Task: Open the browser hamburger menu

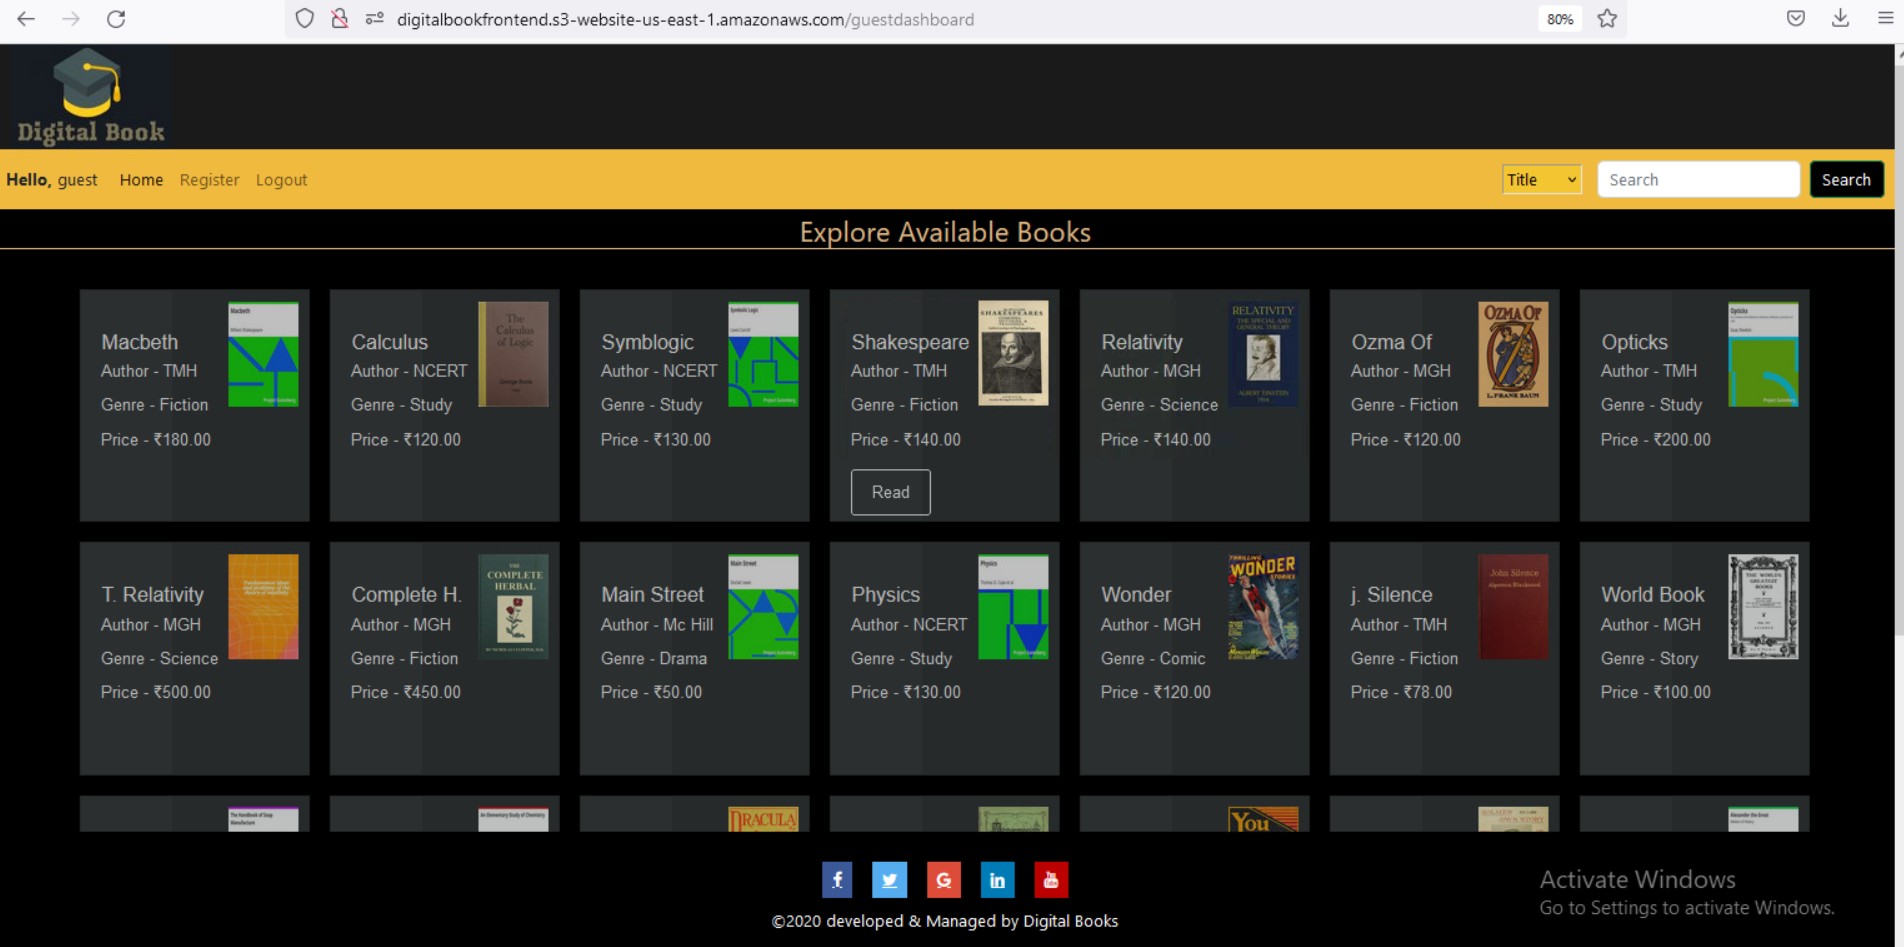Action: [x=1886, y=18]
